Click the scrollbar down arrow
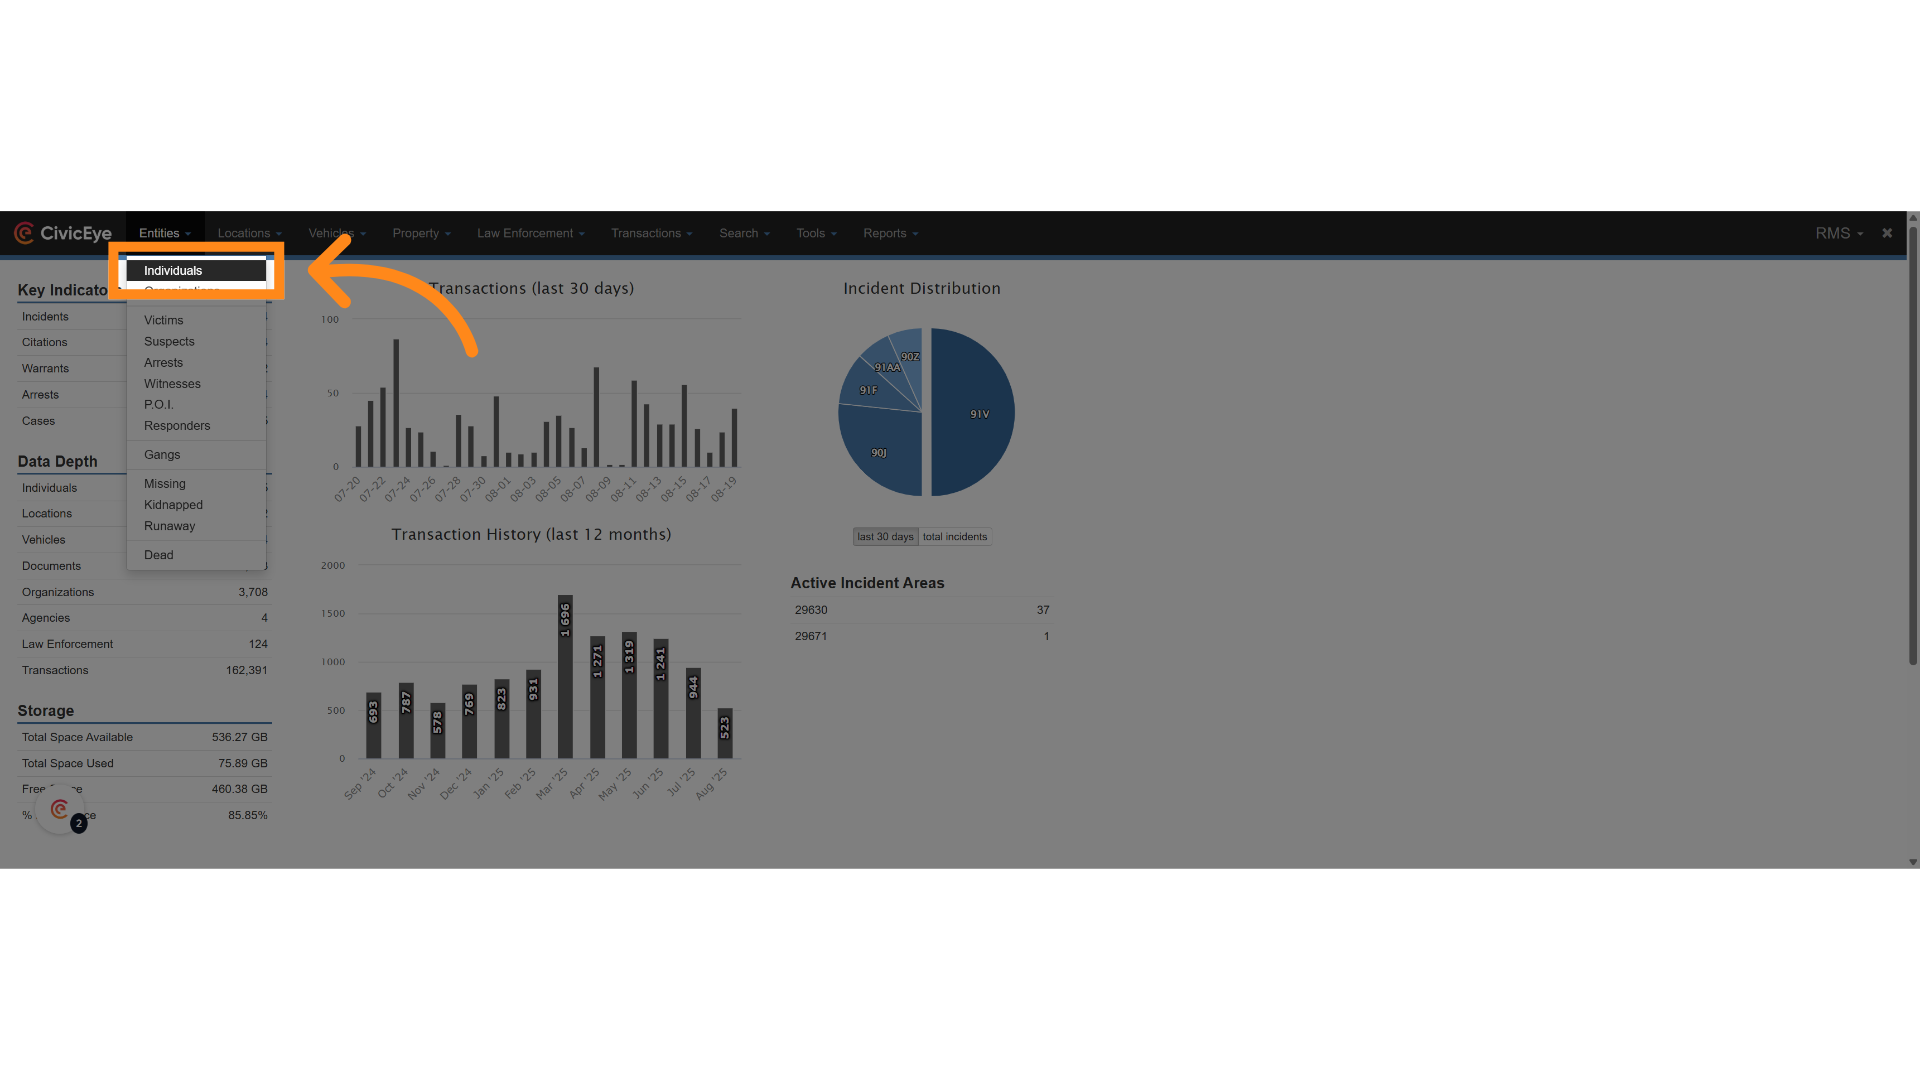Image resolution: width=1920 pixels, height=1080 pixels. click(x=1912, y=862)
